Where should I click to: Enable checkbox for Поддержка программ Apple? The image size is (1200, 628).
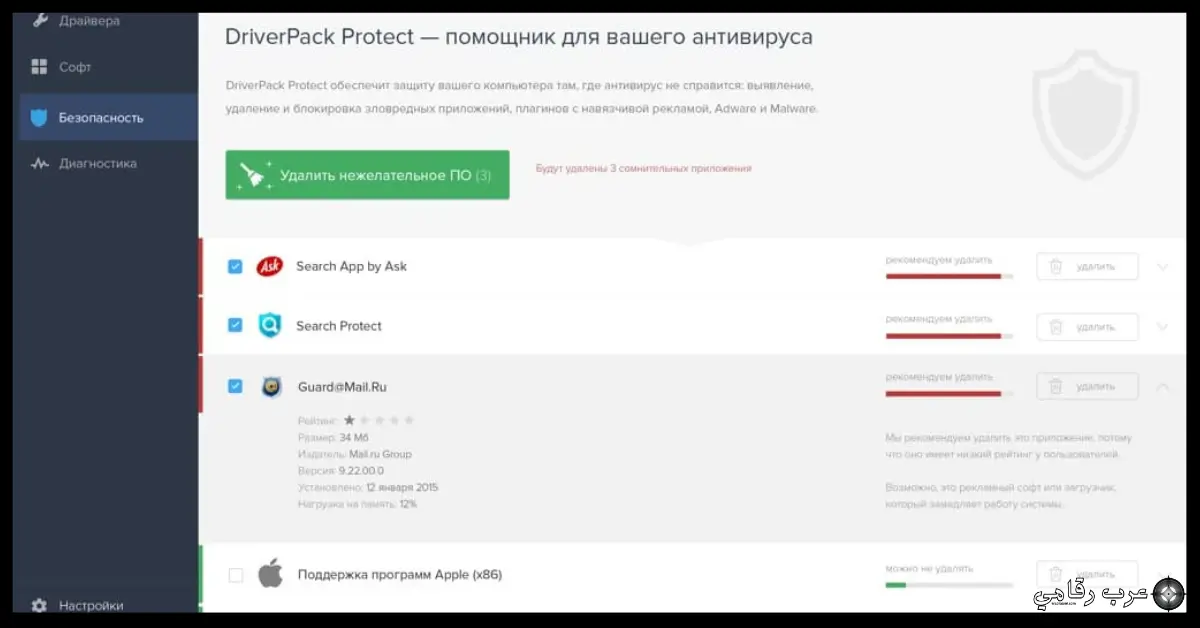(x=235, y=575)
